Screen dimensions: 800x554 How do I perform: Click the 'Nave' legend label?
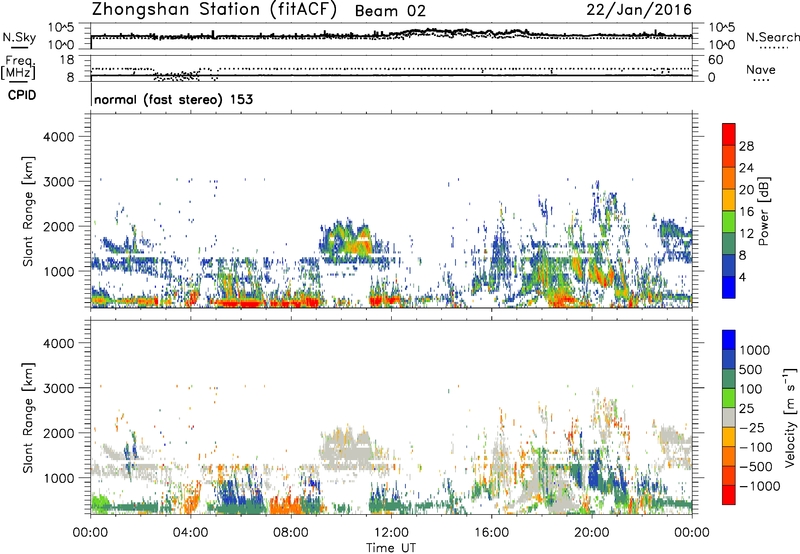(761, 69)
